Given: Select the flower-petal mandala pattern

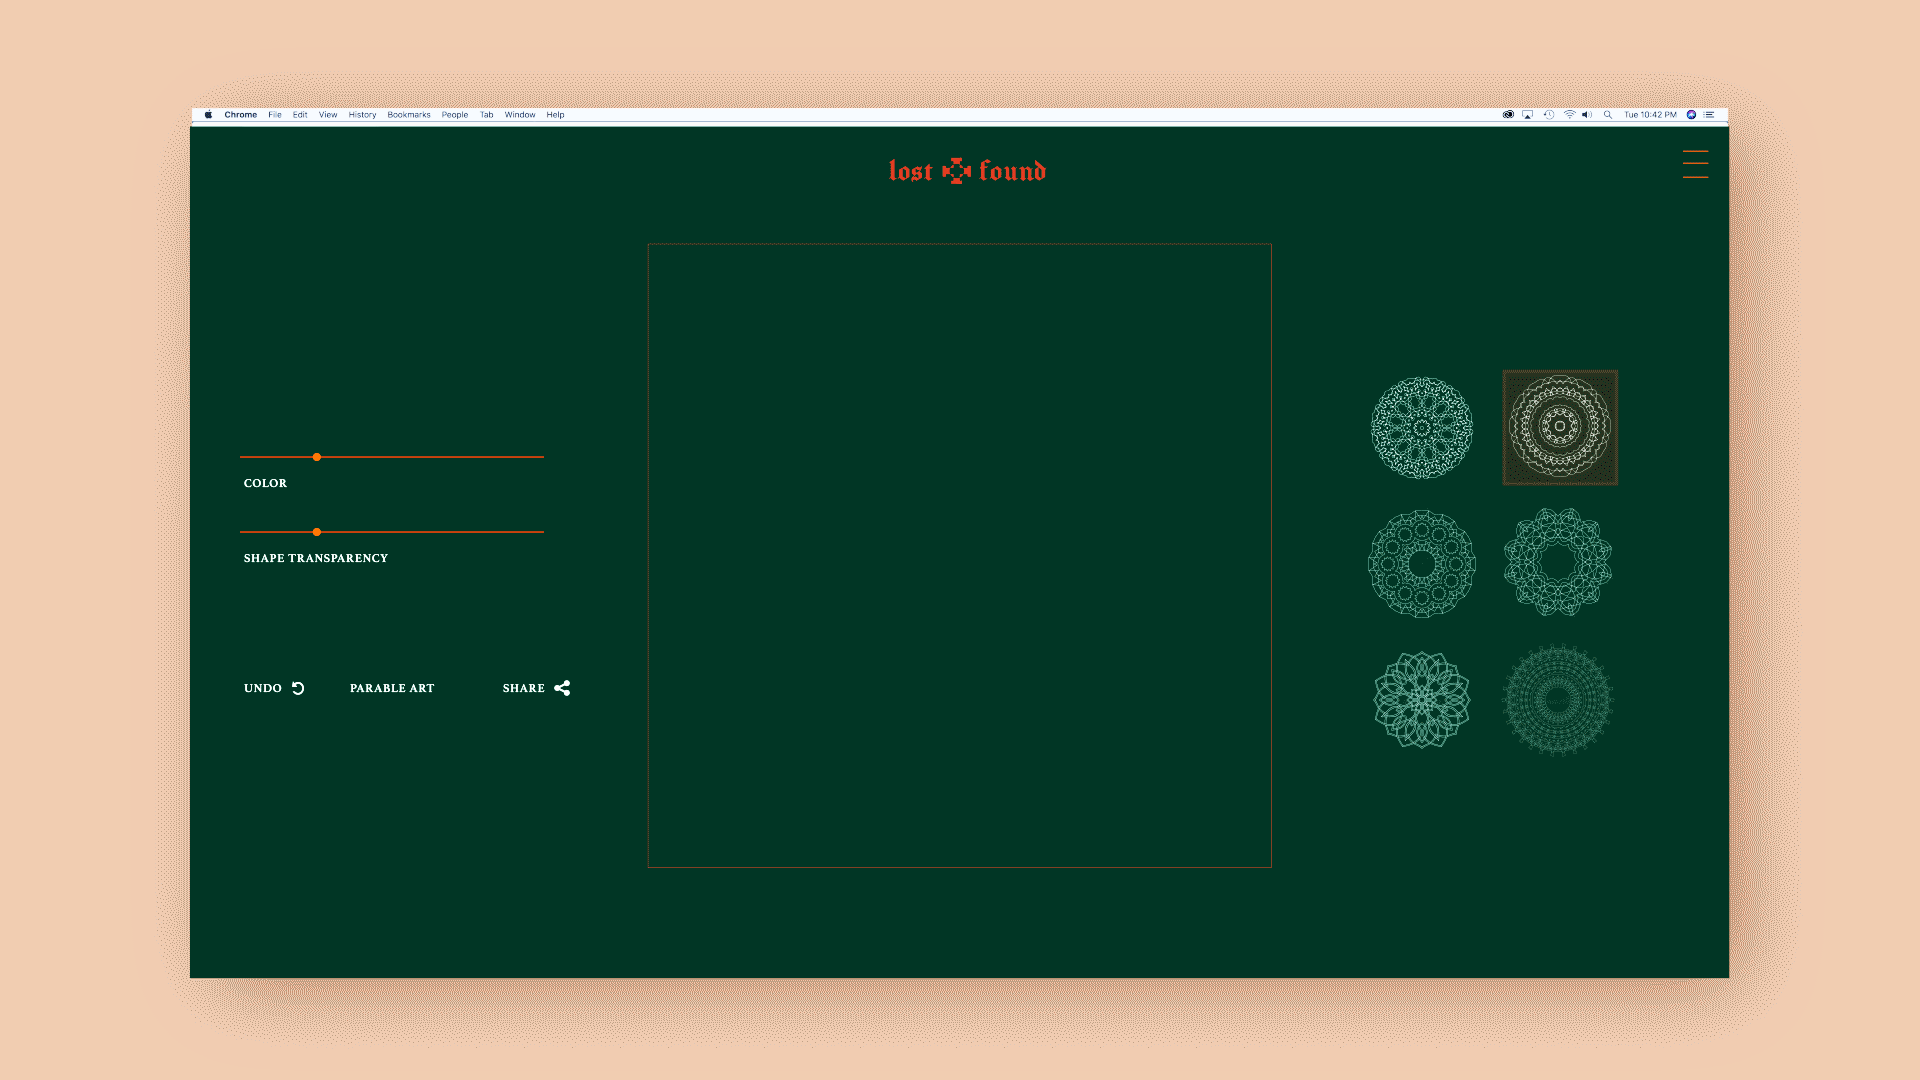Looking at the screenshot, I should tap(1422, 700).
